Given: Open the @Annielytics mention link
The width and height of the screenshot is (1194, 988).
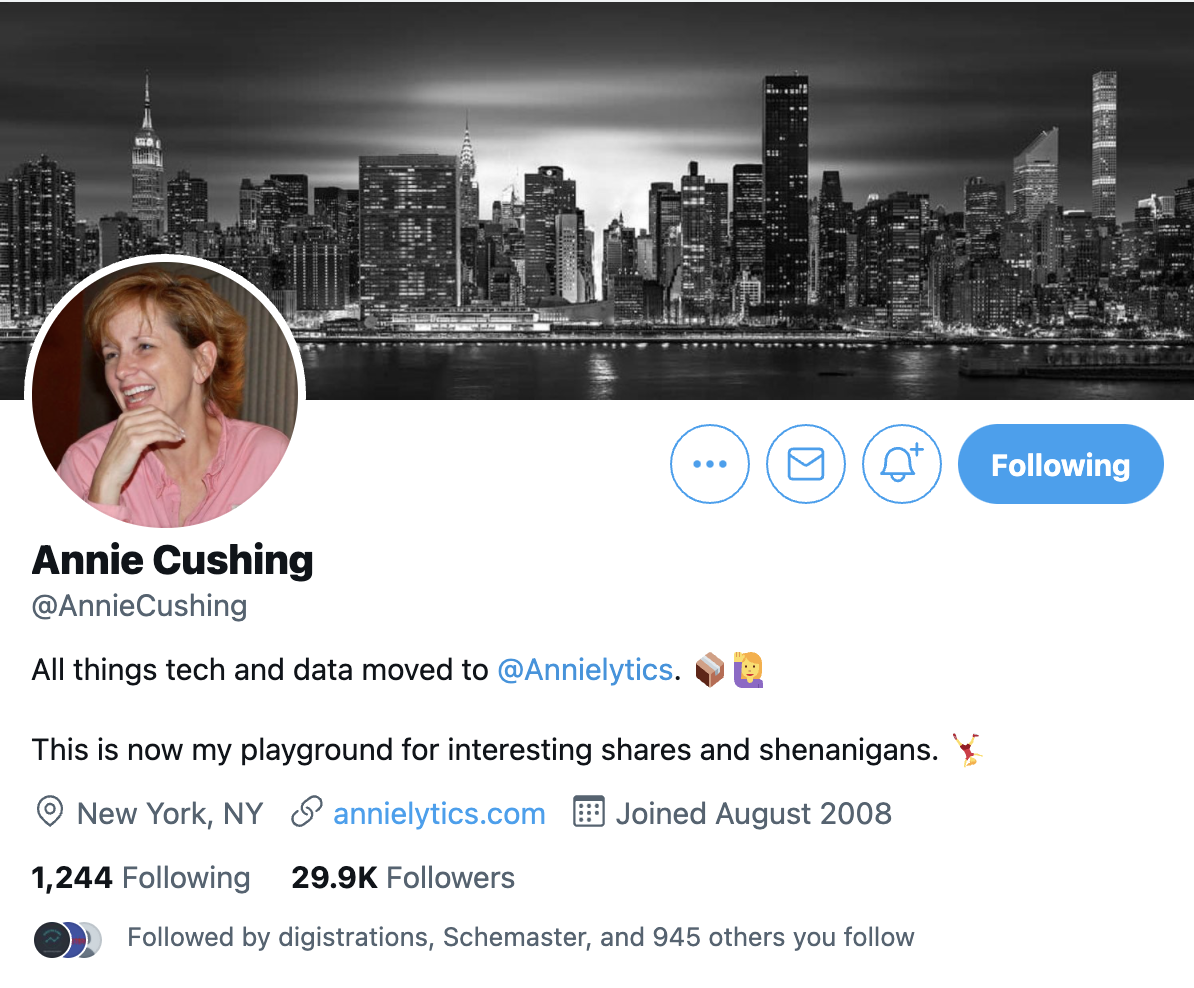Looking at the screenshot, I should 585,670.
